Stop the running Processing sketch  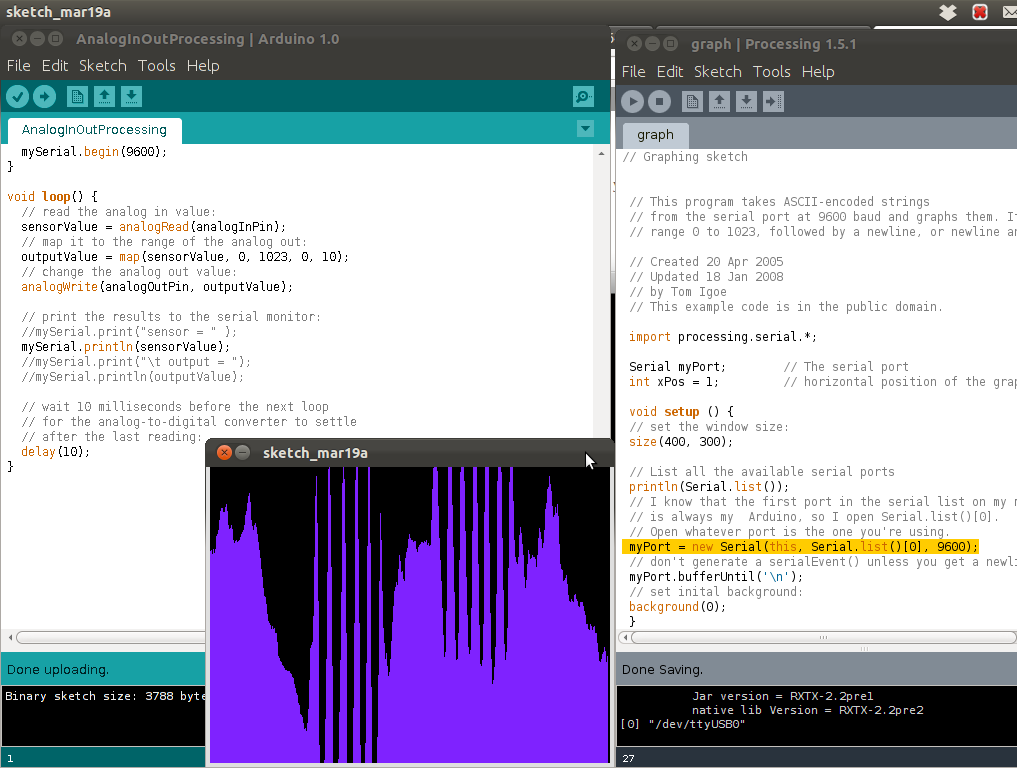point(659,101)
